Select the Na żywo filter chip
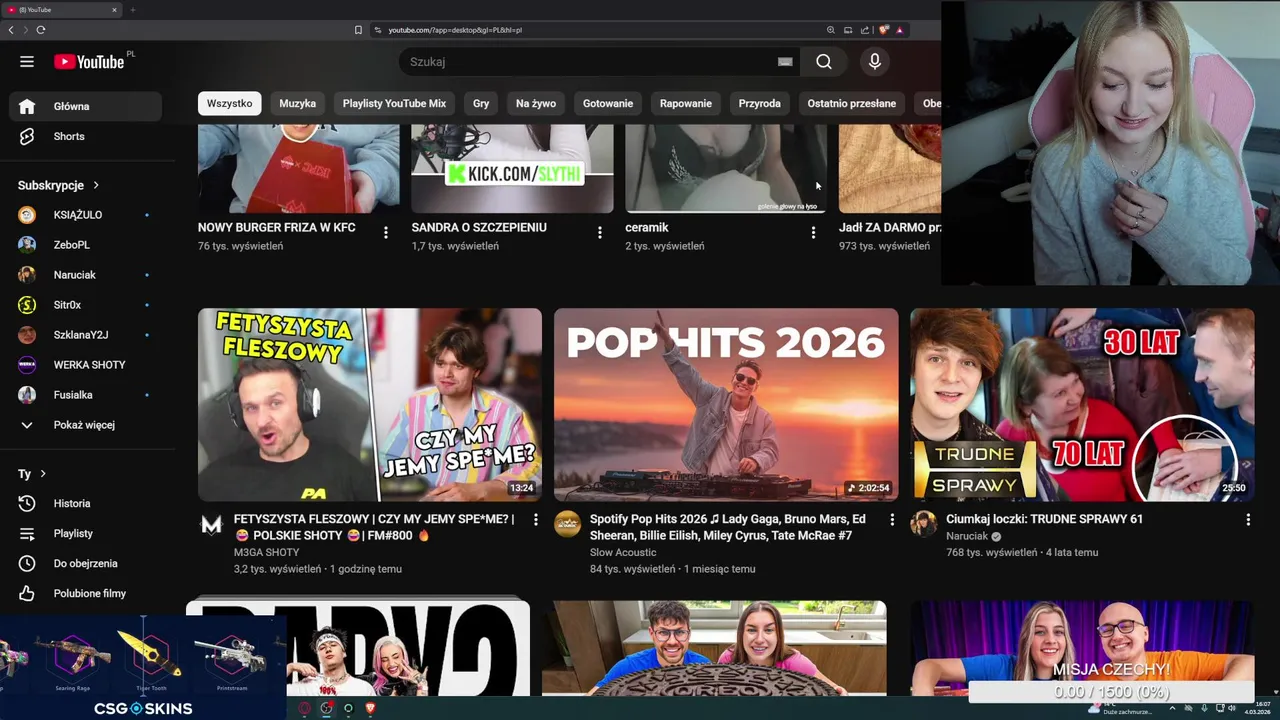The image size is (1280, 720). point(536,103)
